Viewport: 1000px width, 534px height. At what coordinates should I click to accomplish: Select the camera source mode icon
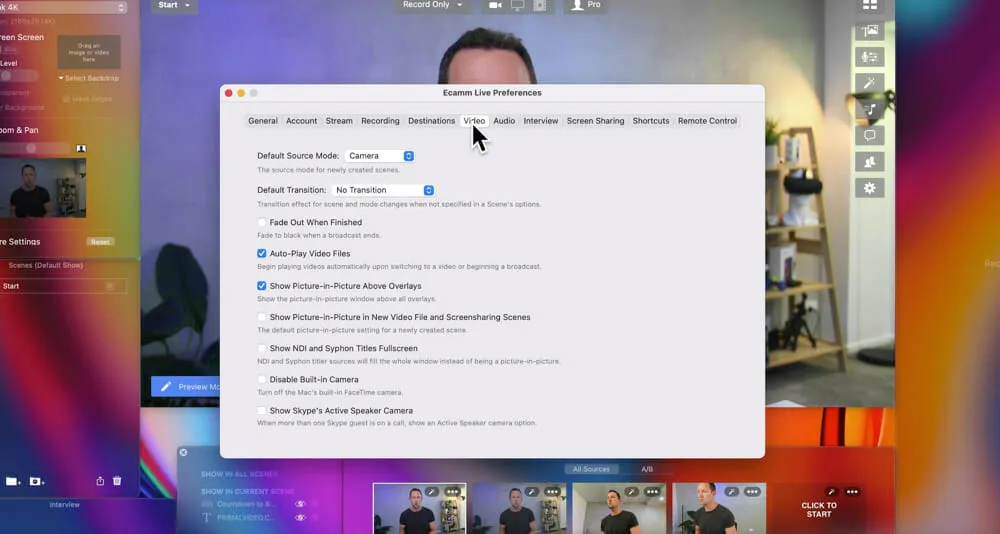[495, 5]
